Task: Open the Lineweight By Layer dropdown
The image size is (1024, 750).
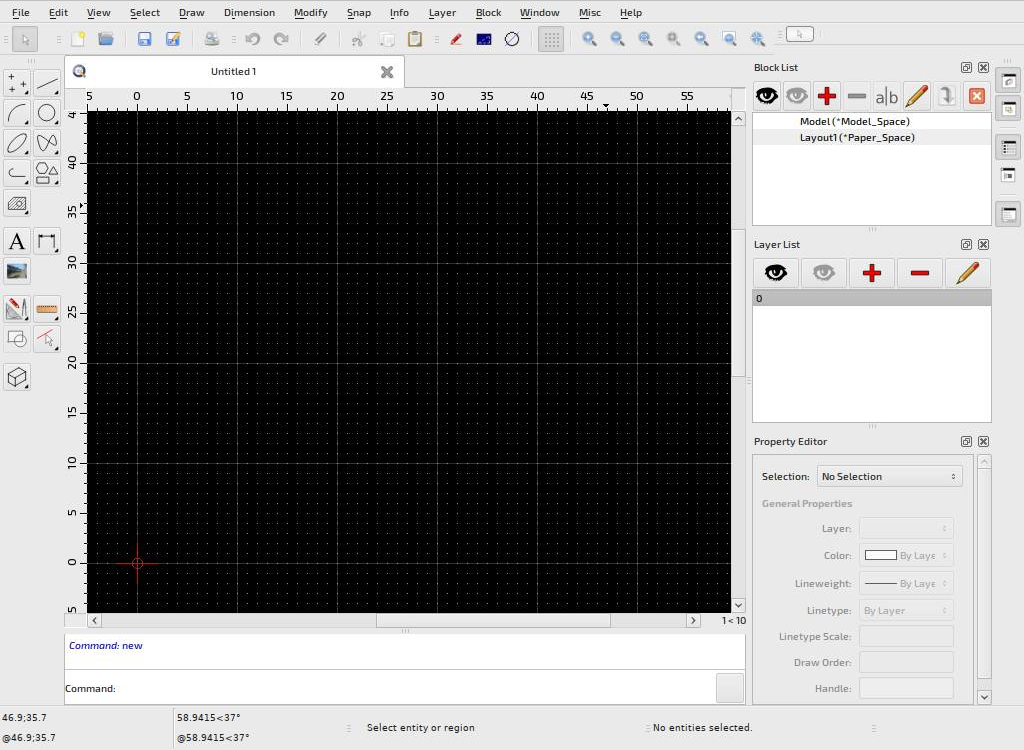Action: click(906, 583)
